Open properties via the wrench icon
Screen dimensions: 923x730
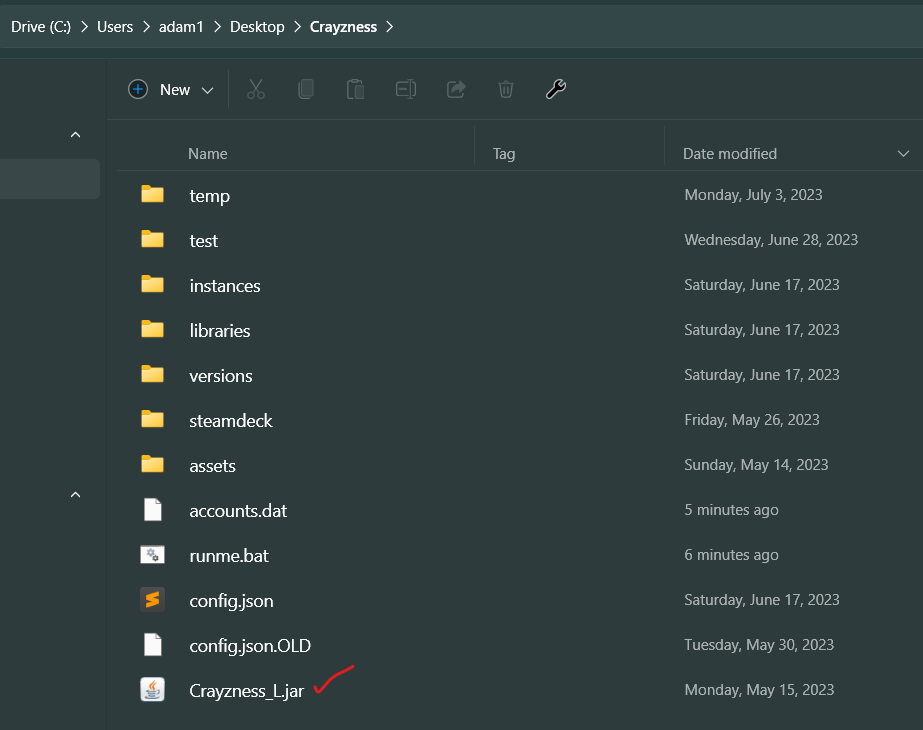coord(556,89)
